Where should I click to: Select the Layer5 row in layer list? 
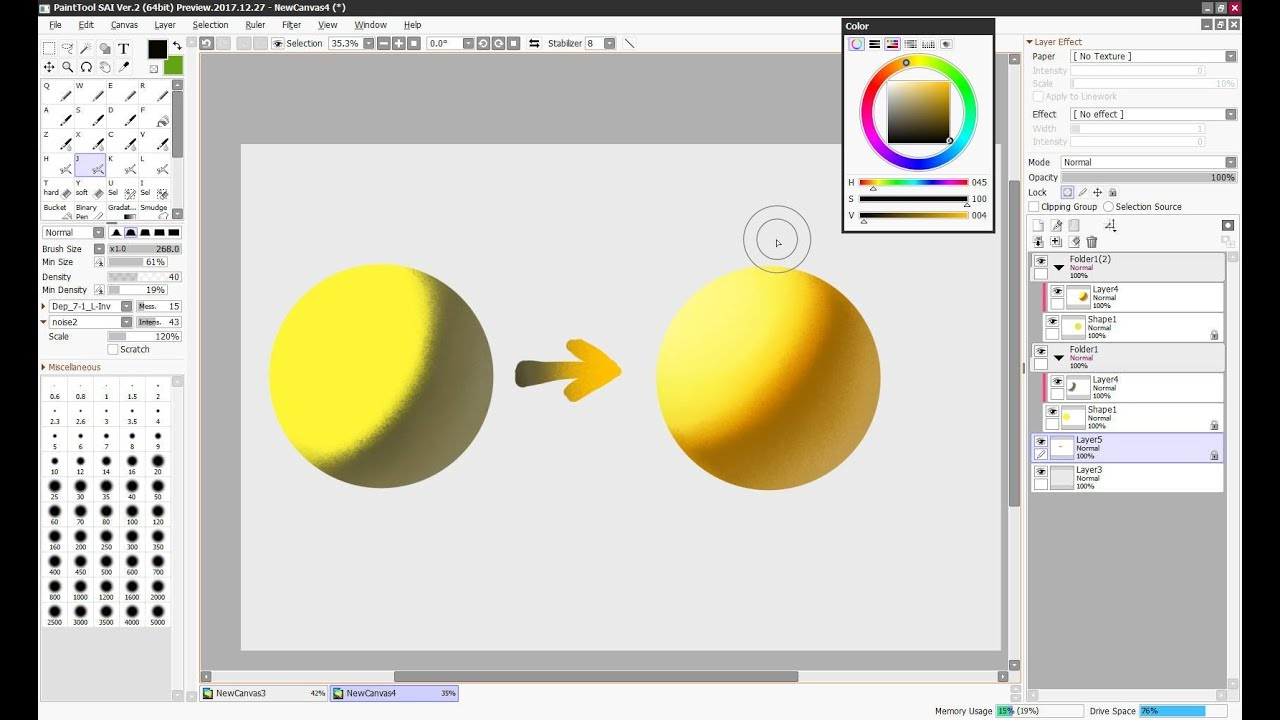tap(1127, 448)
